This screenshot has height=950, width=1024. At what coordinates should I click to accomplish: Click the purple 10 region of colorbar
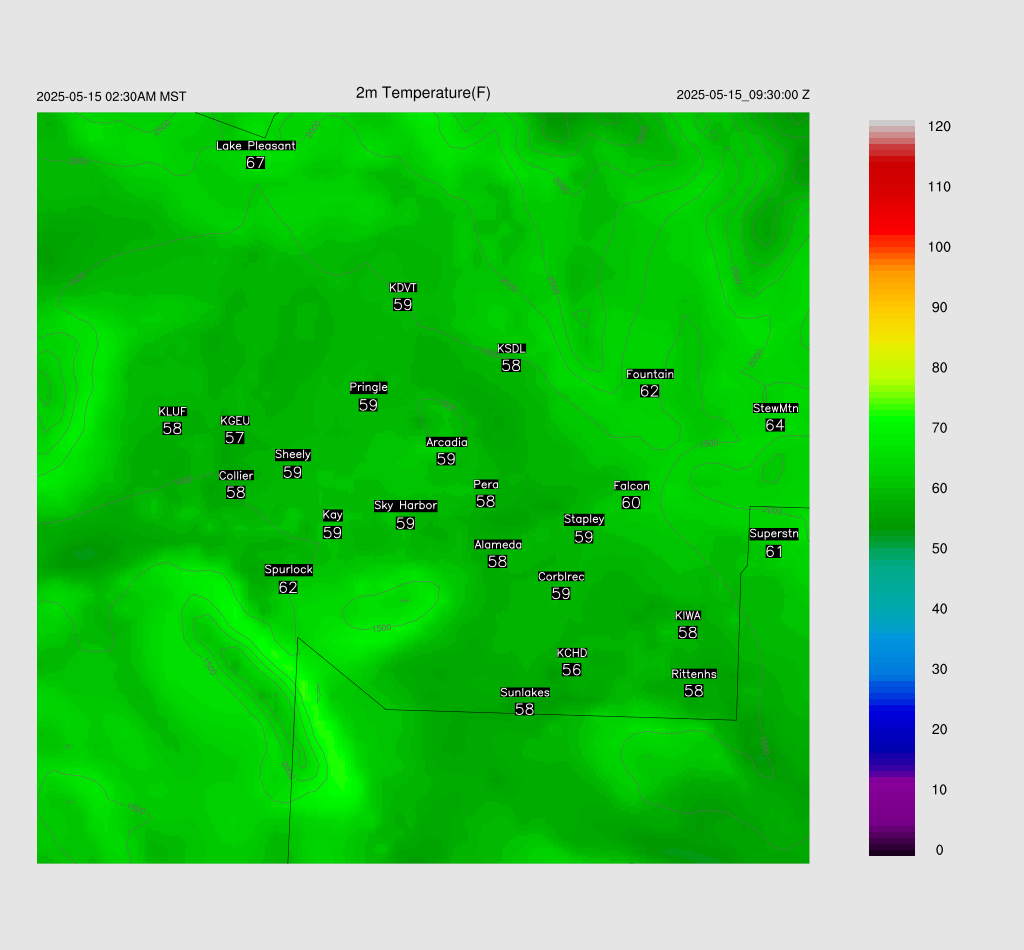(x=891, y=790)
